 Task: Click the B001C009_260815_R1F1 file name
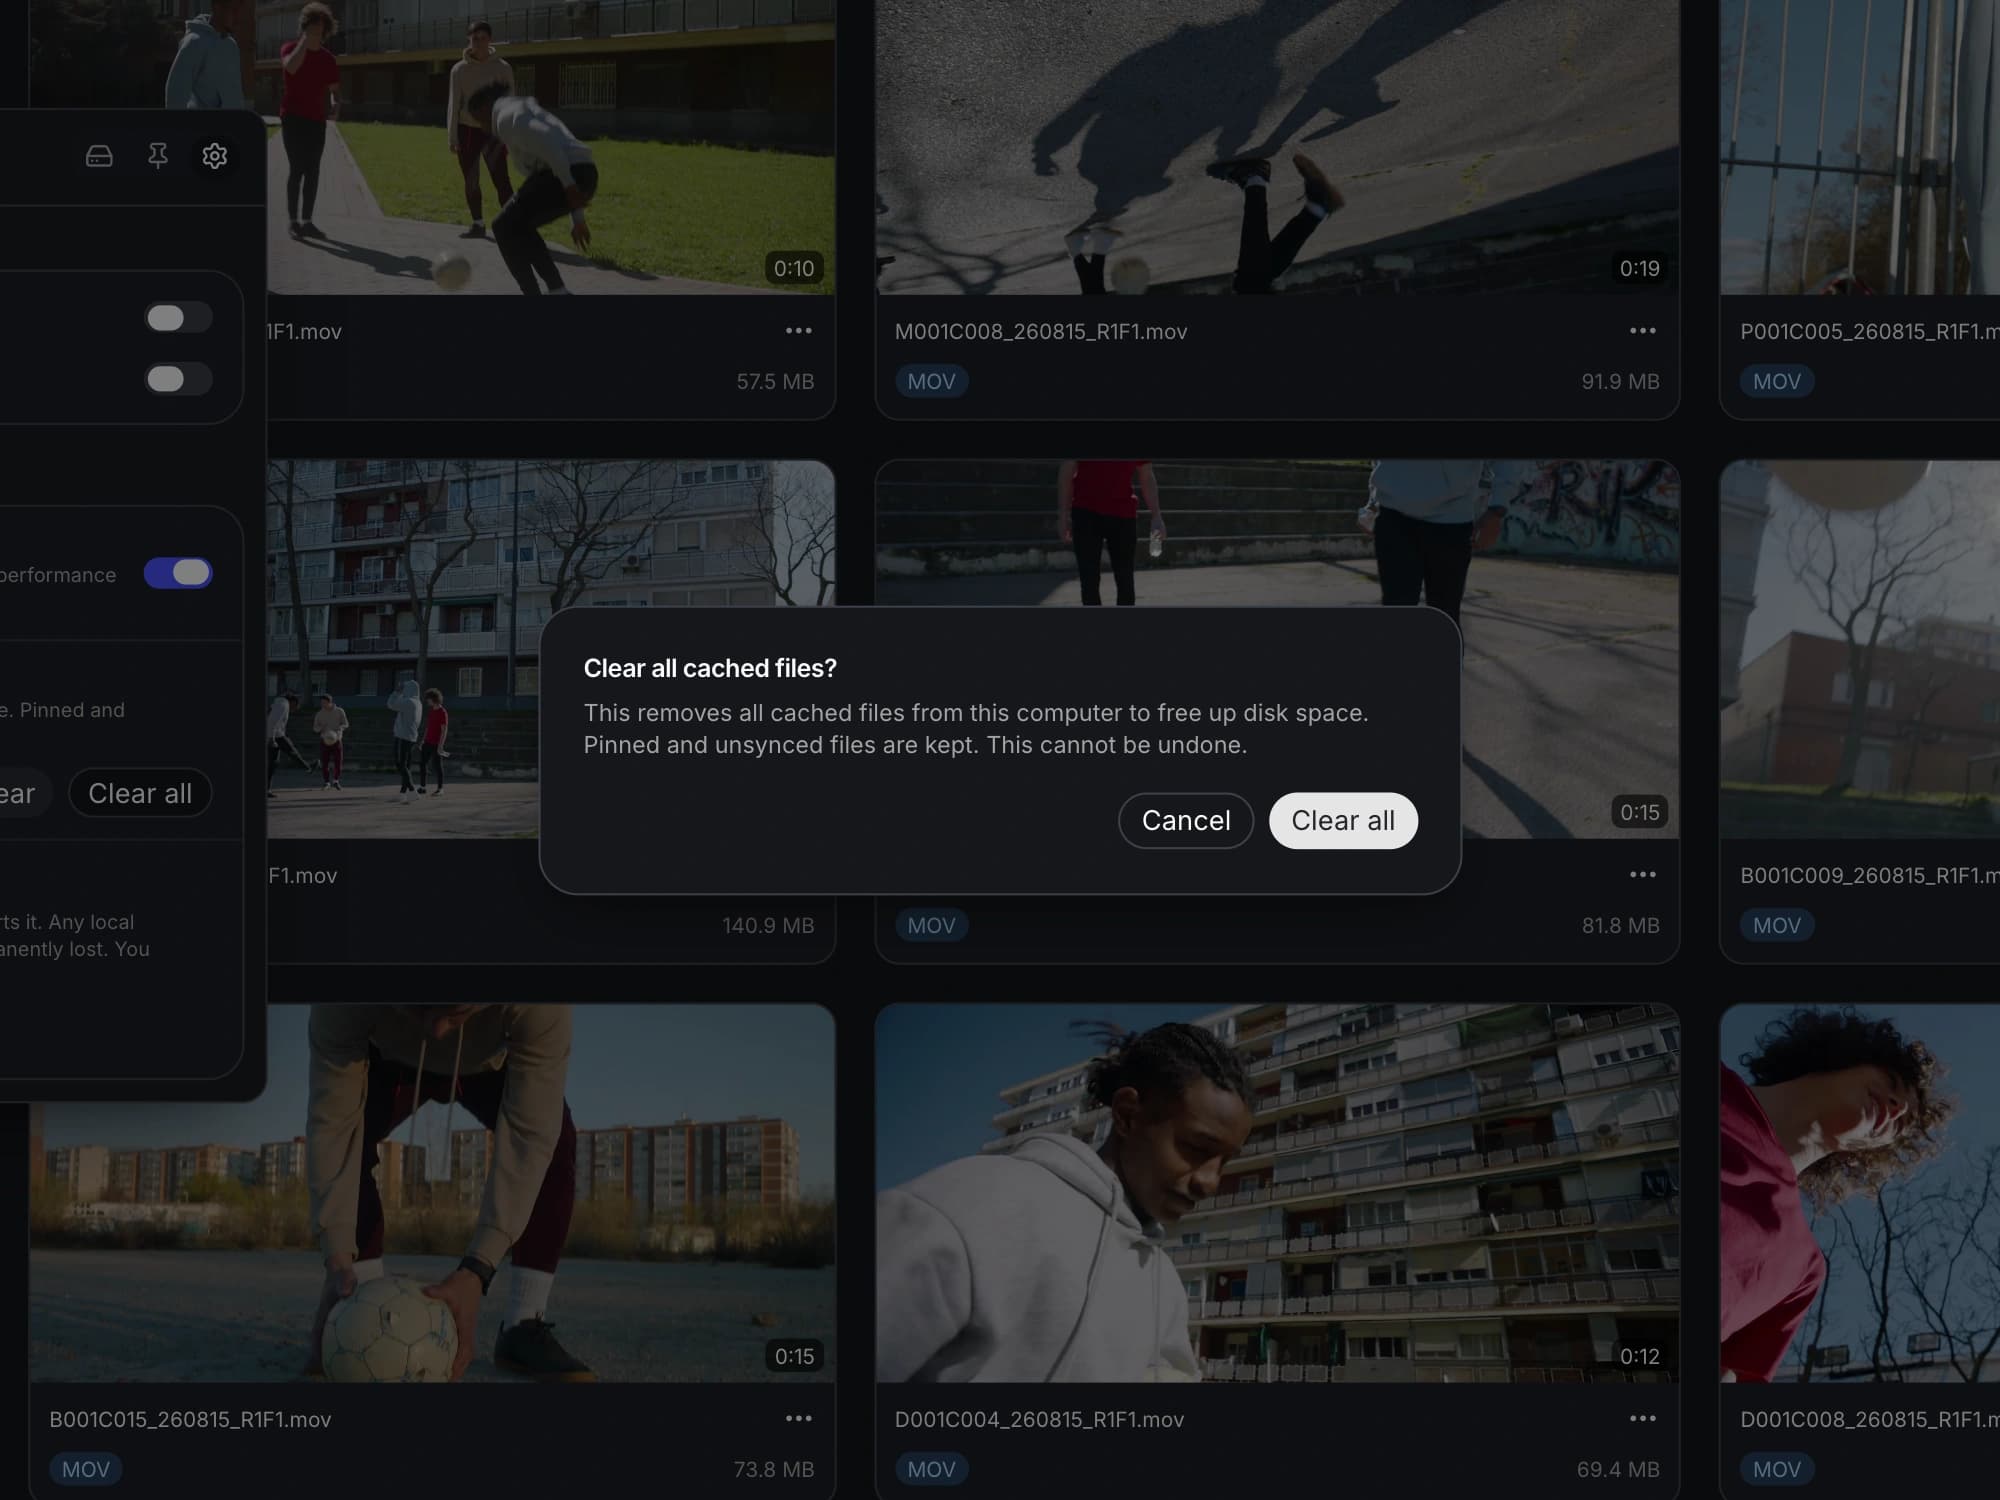[1870, 876]
